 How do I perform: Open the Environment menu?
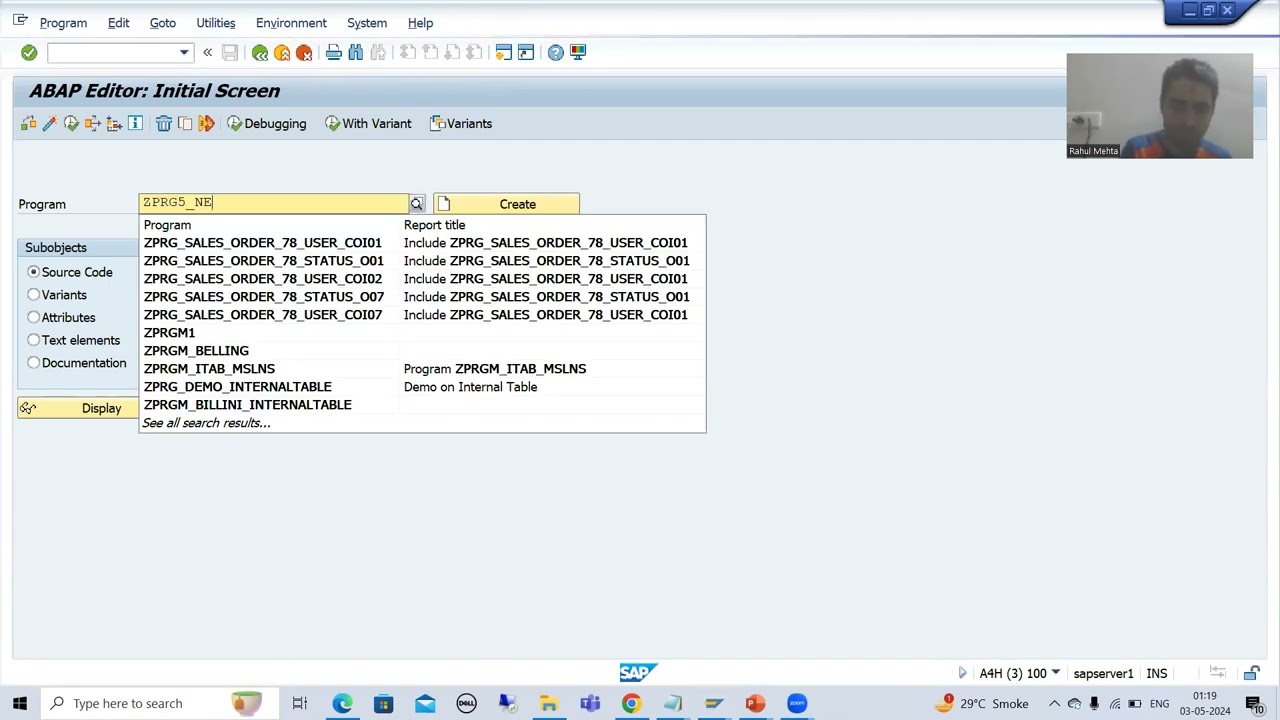click(x=291, y=22)
